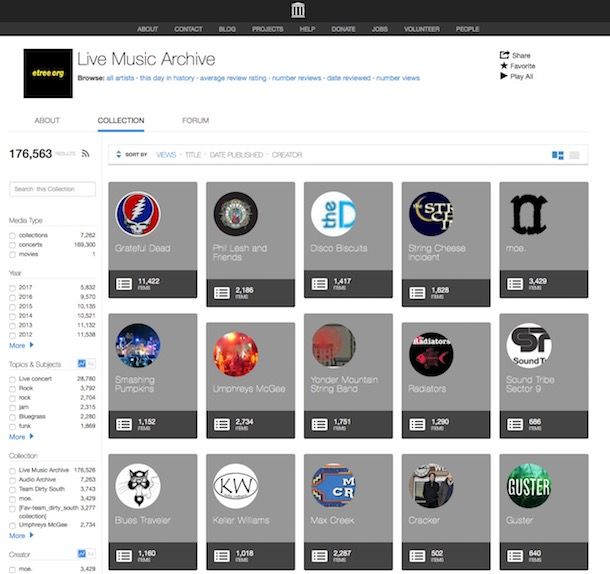Open this day in history link
Image resolution: width=610 pixels, height=574 pixels.
[167, 78]
